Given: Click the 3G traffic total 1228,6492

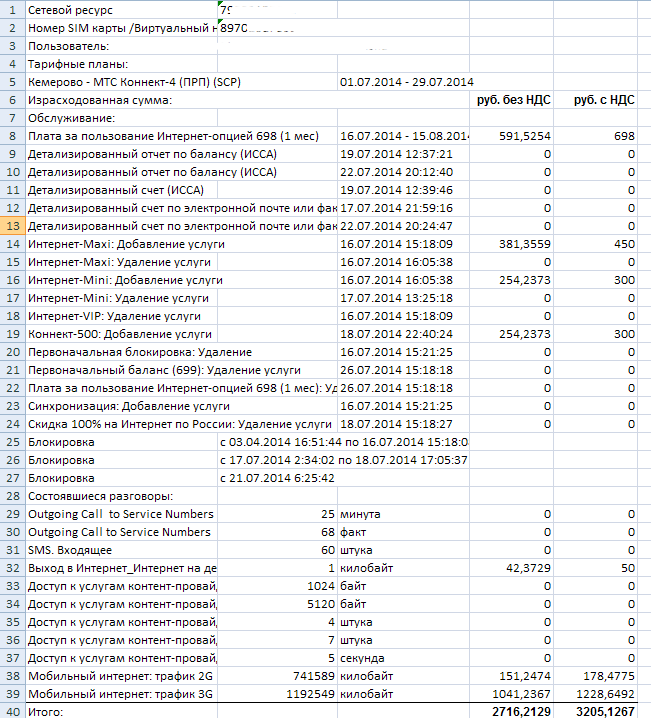Looking at the screenshot, I should coord(602,693).
